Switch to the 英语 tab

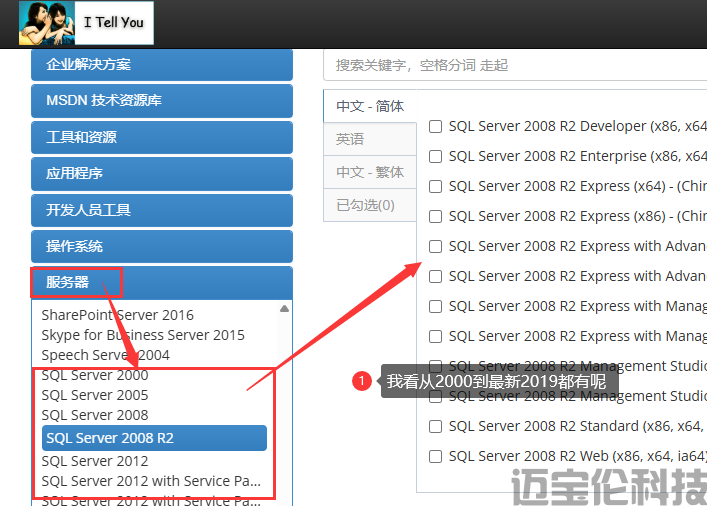(370, 139)
